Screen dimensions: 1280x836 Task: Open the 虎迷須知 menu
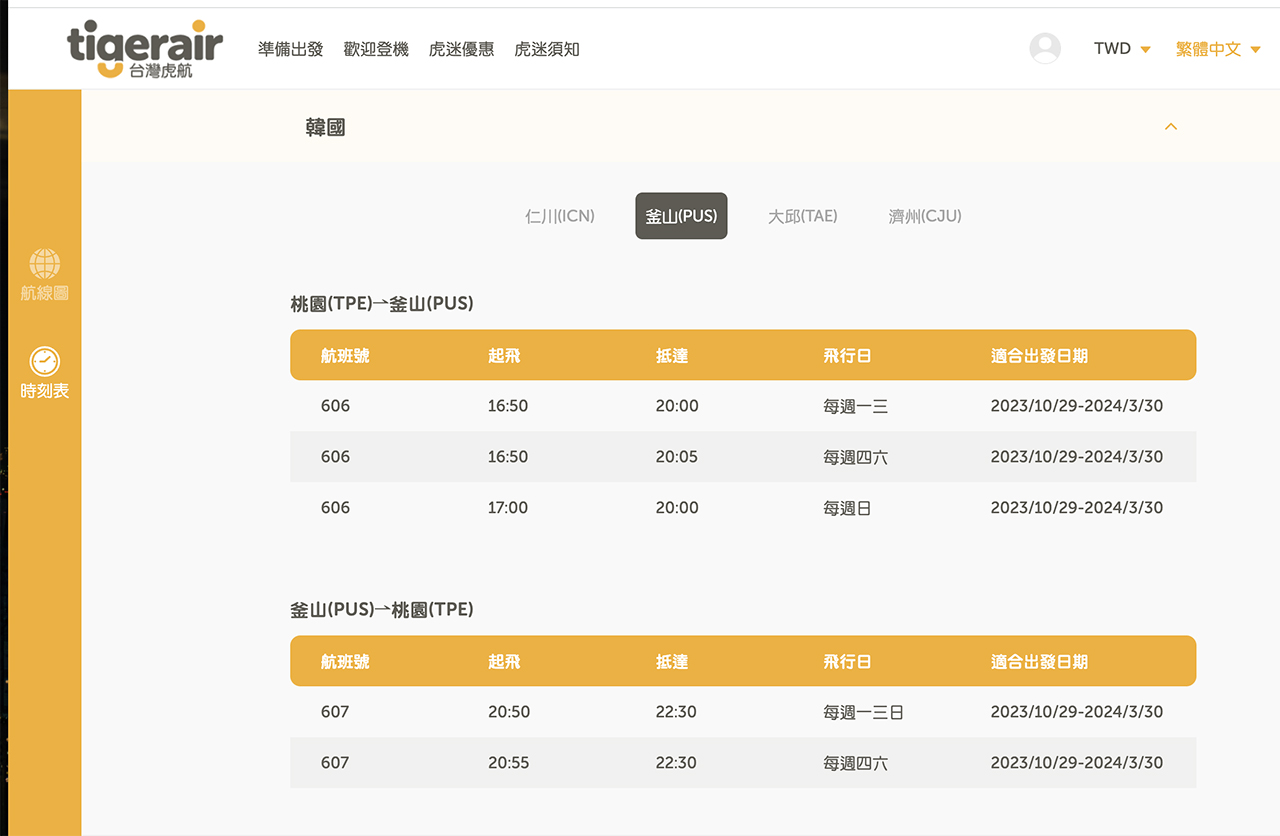(x=546, y=48)
